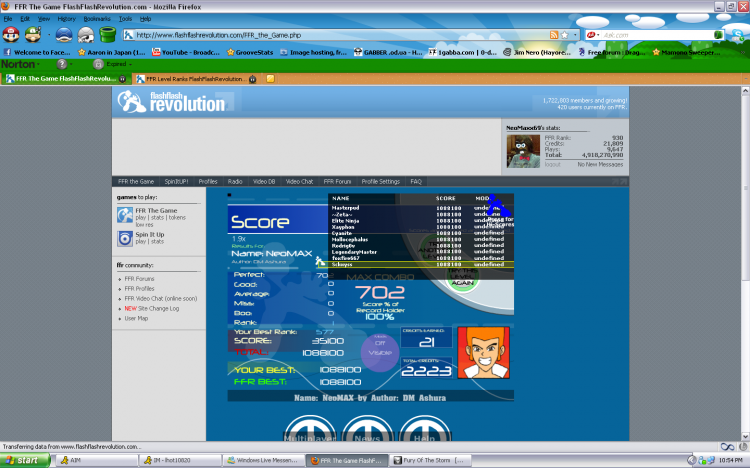The image size is (750, 468).
Task: Open Profile Settings in the site navigation
Action: click(381, 181)
